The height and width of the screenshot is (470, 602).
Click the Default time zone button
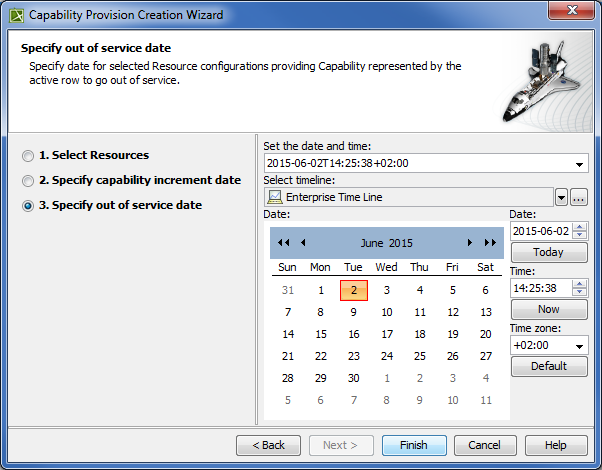pyautogui.click(x=549, y=366)
